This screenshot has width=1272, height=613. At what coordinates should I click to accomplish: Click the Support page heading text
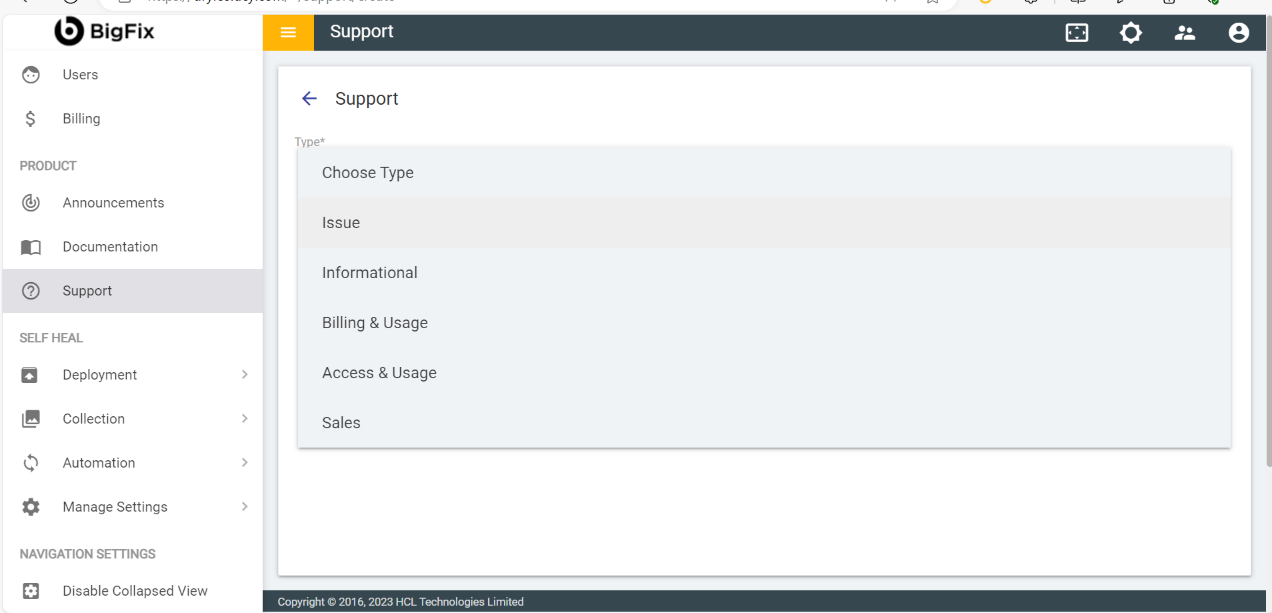pos(367,99)
